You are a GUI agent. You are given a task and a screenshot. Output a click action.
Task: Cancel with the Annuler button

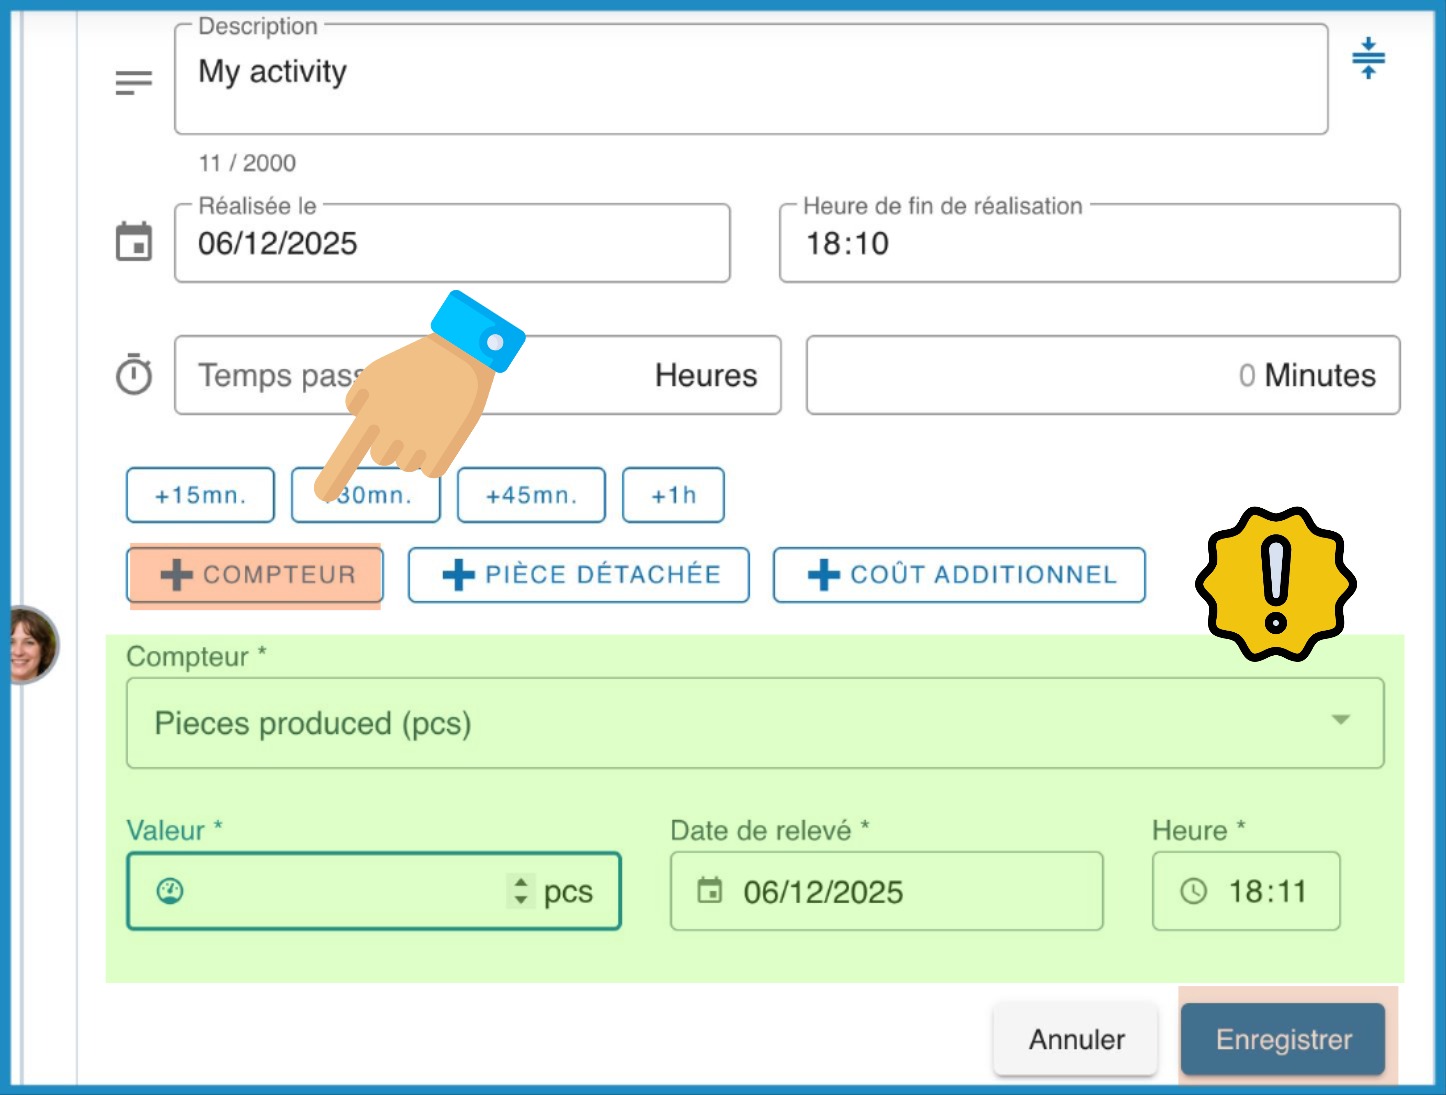coord(1076,1040)
